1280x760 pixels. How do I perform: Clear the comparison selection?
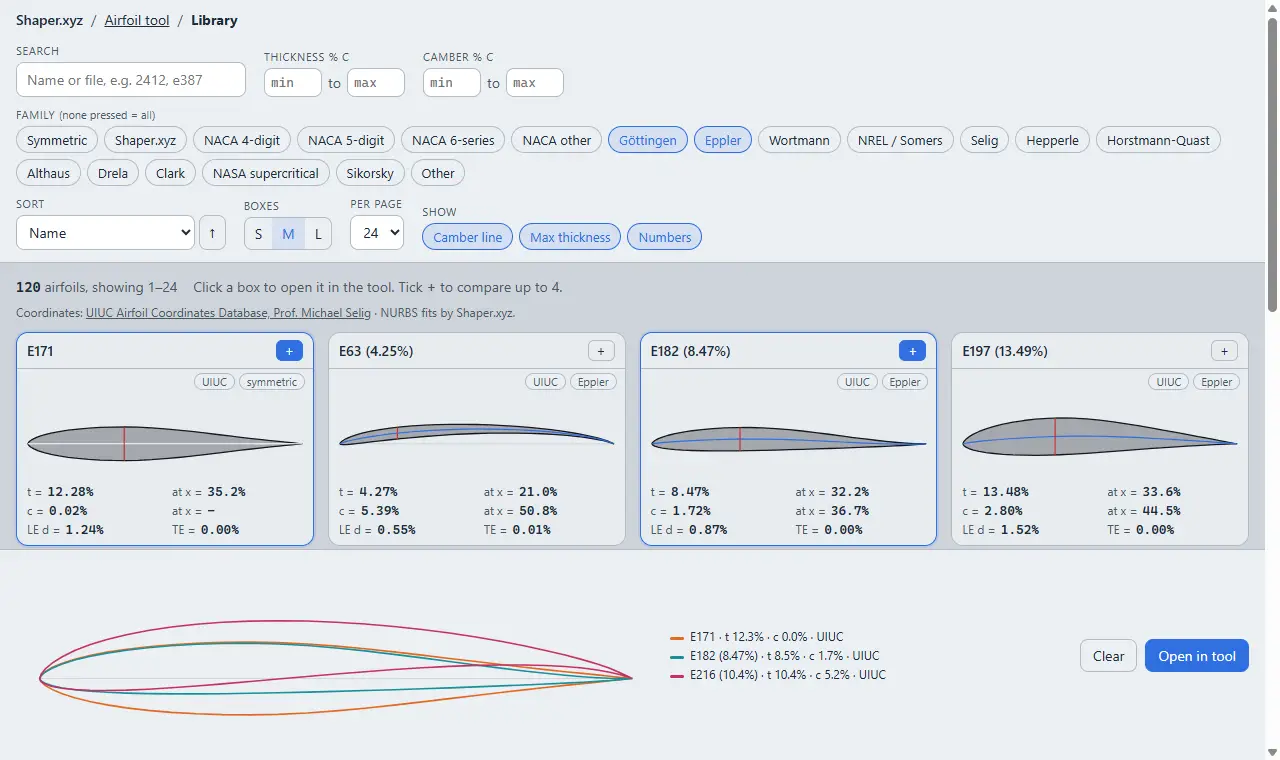click(1108, 656)
